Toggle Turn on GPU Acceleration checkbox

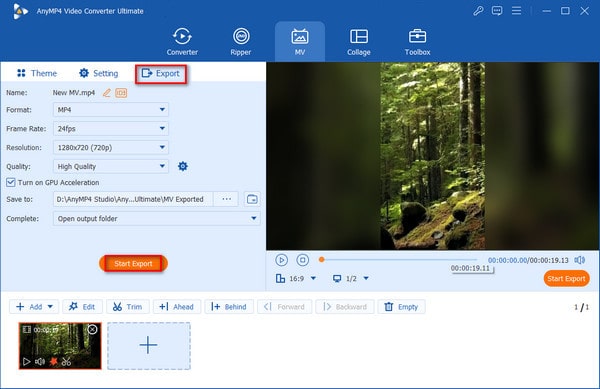pyautogui.click(x=11, y=182)
